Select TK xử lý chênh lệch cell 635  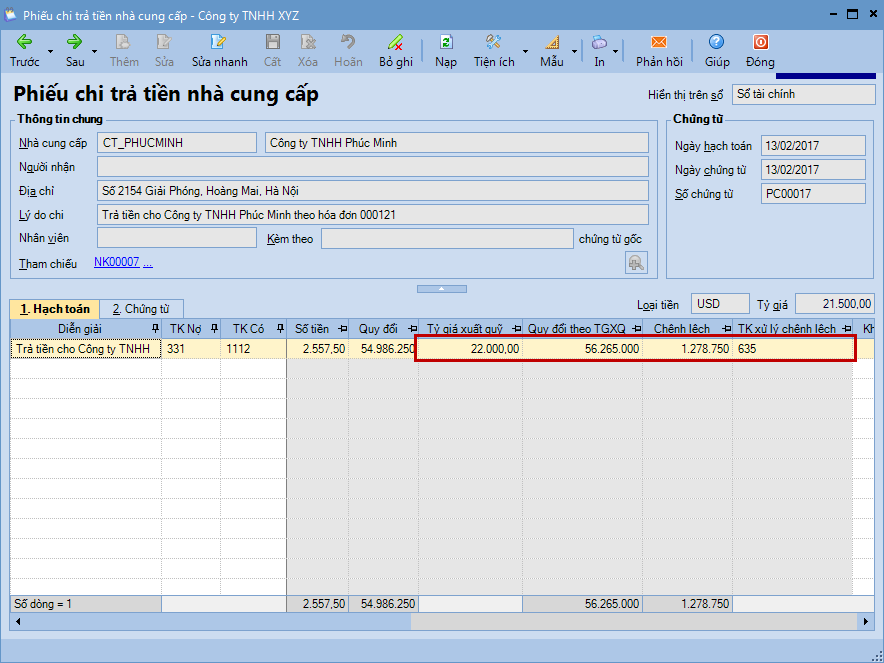pos(792,349)
